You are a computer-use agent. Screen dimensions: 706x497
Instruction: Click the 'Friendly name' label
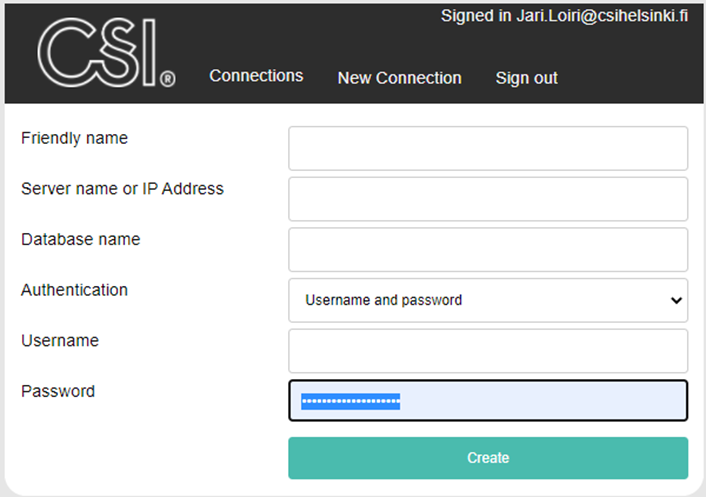pyautogui.click(x=74, y=138)
